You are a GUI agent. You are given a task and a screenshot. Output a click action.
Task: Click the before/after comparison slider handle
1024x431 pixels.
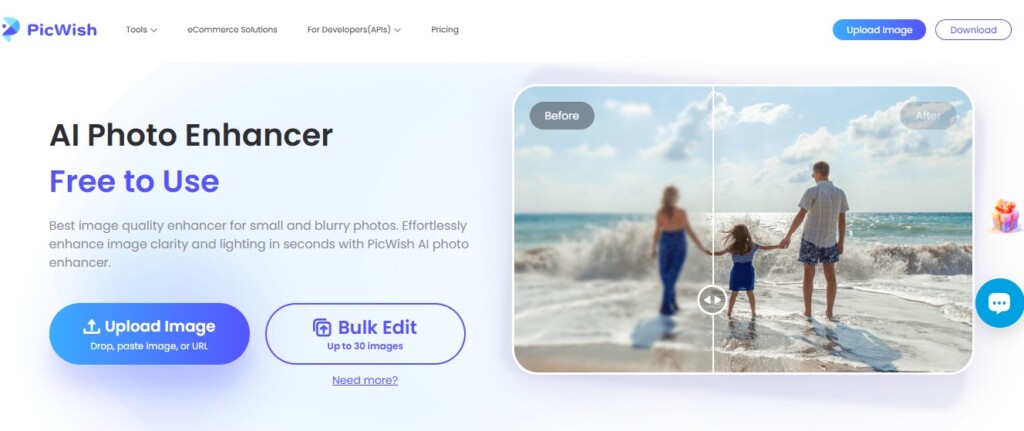click(712, 300)
